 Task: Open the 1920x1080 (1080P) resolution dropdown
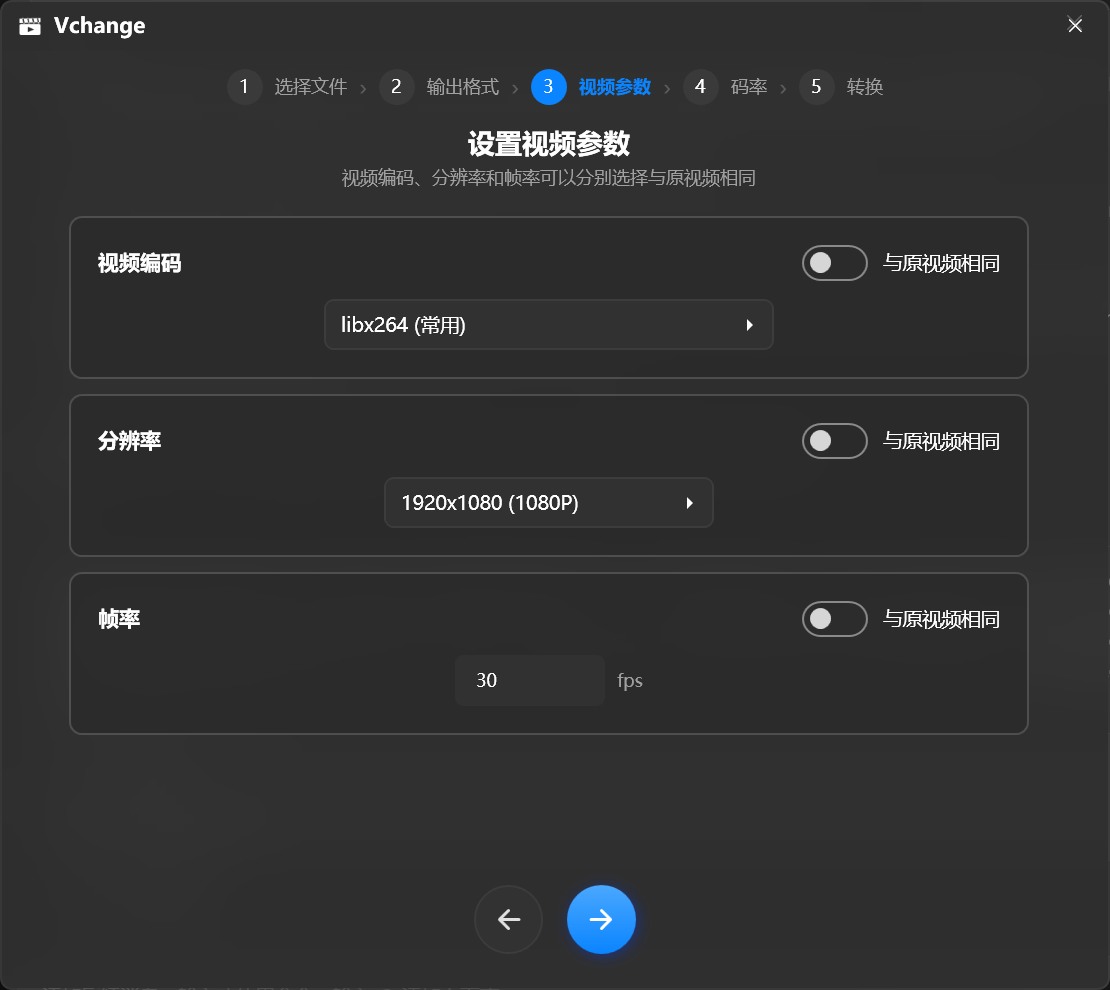coord(549,503)
